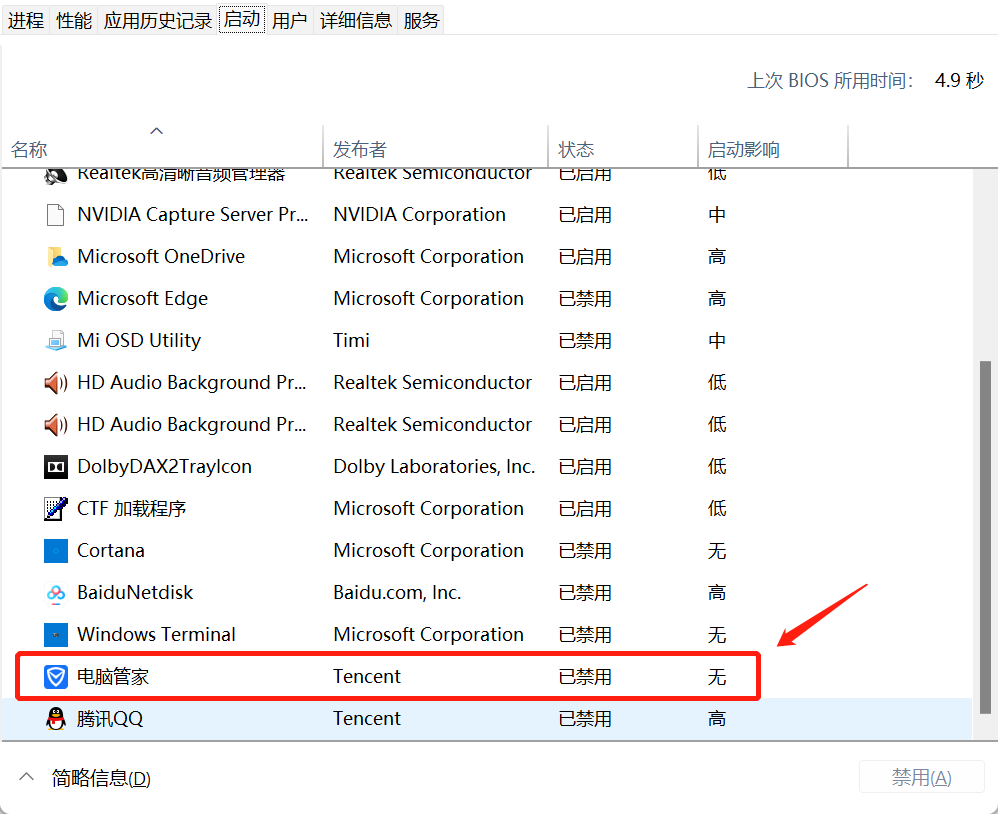
Task: Click startup impact 无 in 电脑管家 row
Action: click(x=717, y=677)
